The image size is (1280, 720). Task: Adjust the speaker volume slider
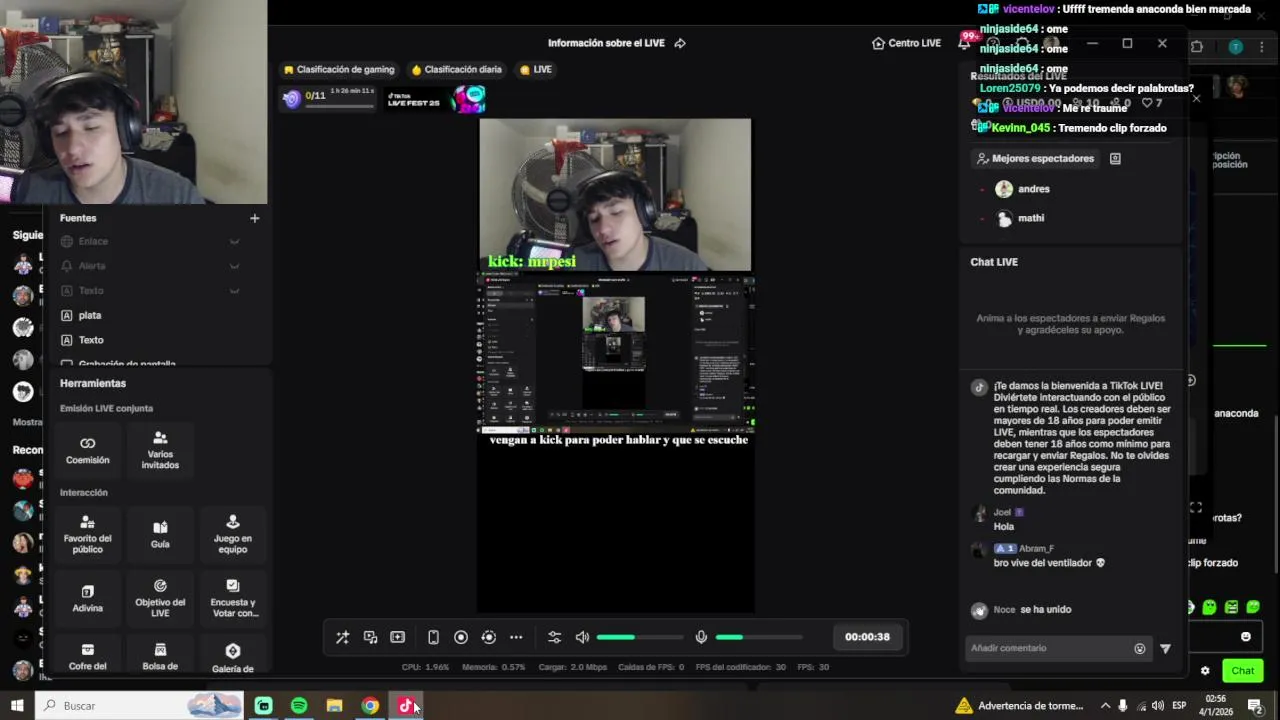(638, 637)
